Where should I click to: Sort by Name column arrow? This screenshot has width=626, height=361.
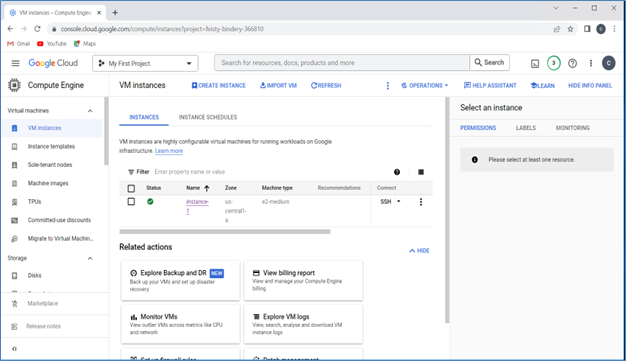206,188
